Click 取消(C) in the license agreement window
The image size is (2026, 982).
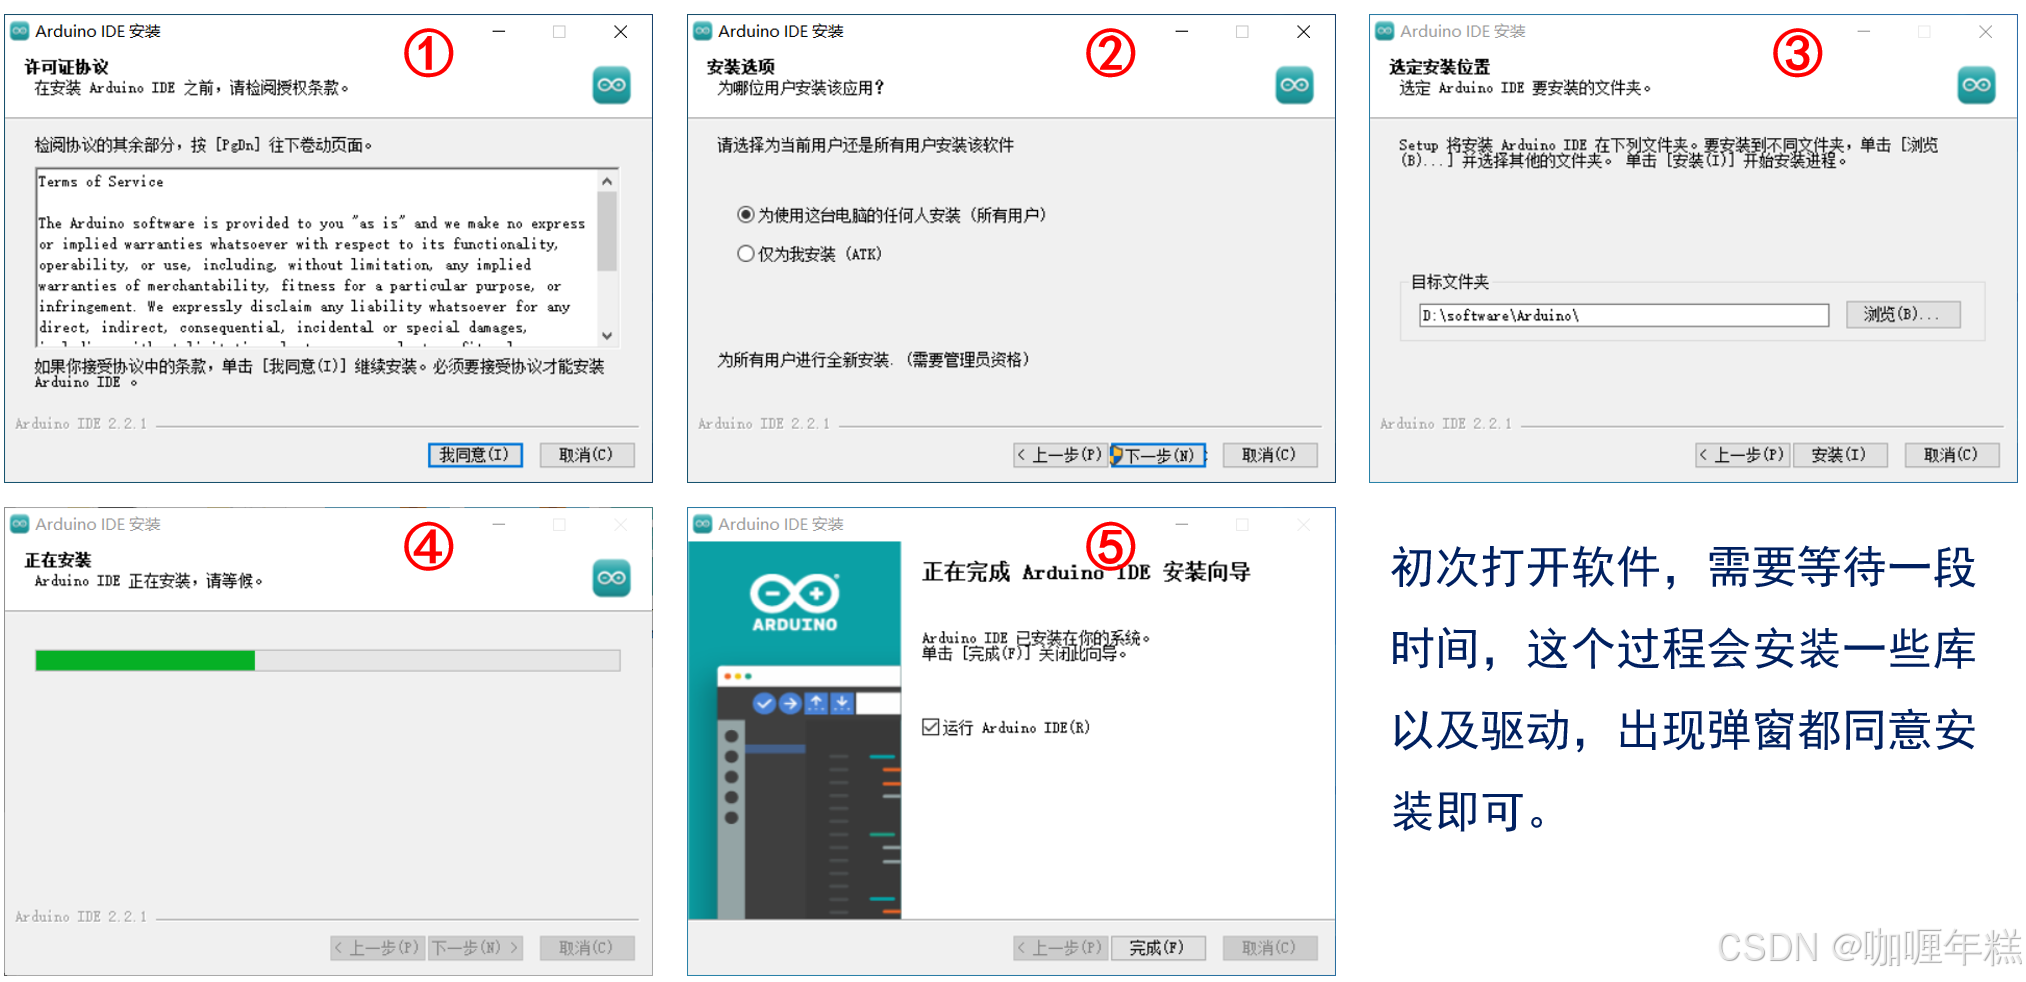587,455
